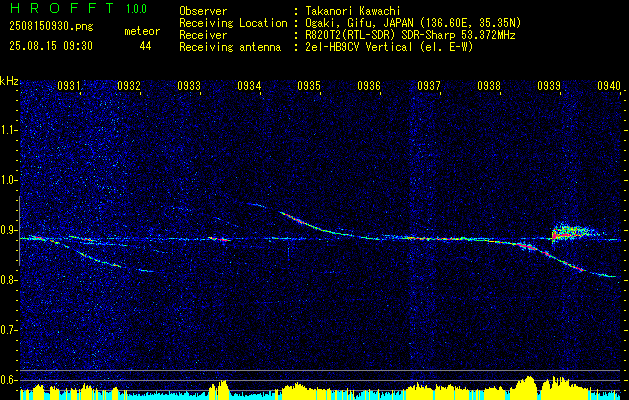
Task: Click receiver text R820T2(RTL-SDR) SDR-Sharp 53.372MHz
Action: tap(410, 35)
